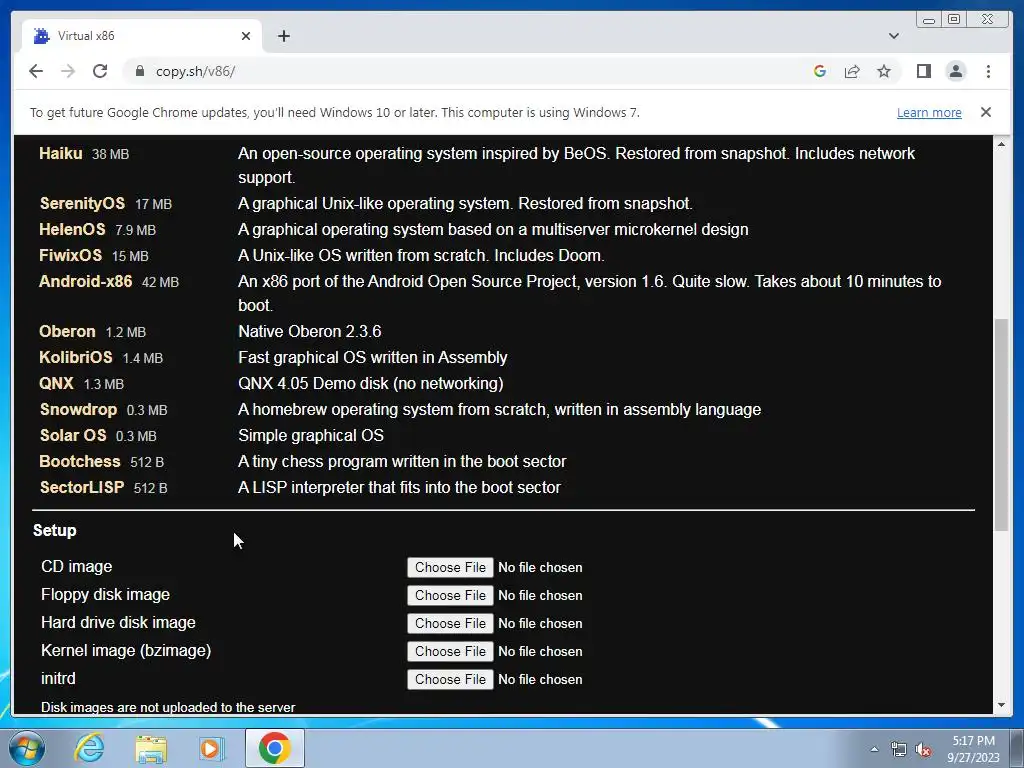Viewport: 1024px width, 768px height.
Task: Launch KolibriOS
Action: click(x=76, y=357)
